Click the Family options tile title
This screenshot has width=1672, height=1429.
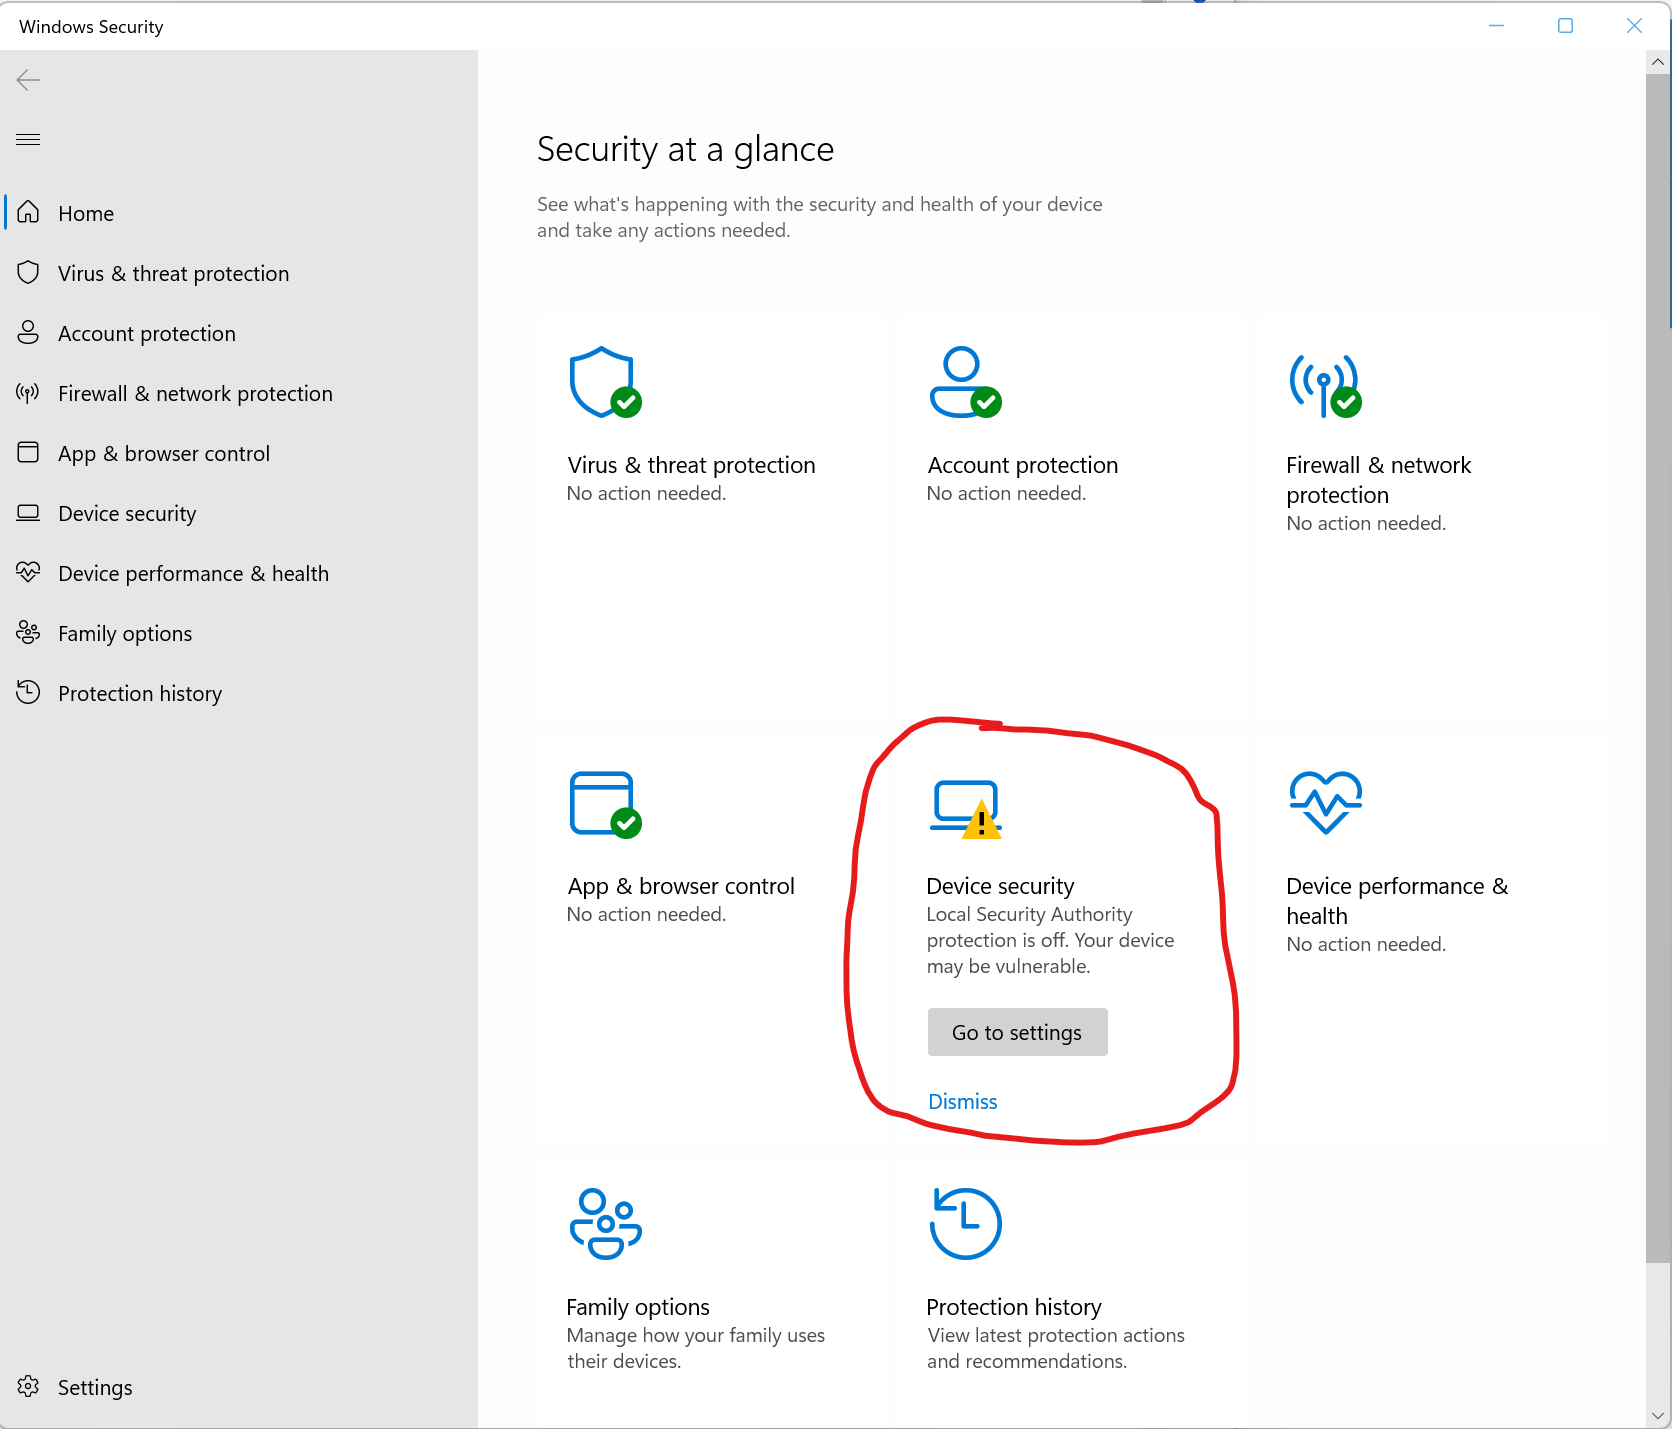[x=638, y=1307]
